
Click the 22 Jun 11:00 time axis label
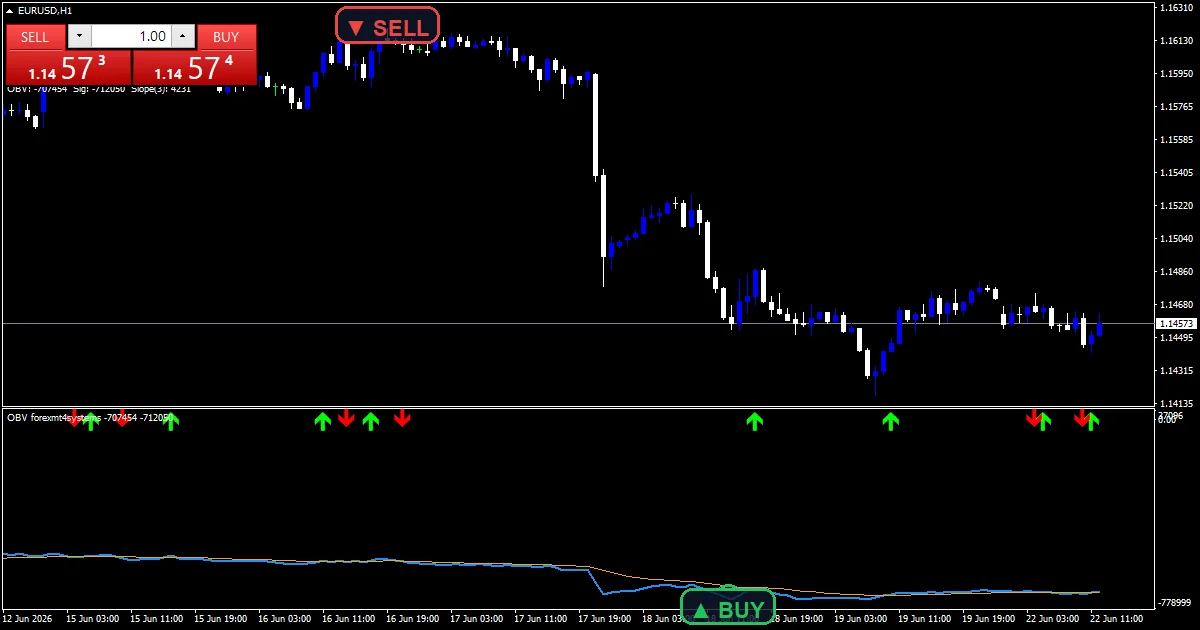(1116, 619)
